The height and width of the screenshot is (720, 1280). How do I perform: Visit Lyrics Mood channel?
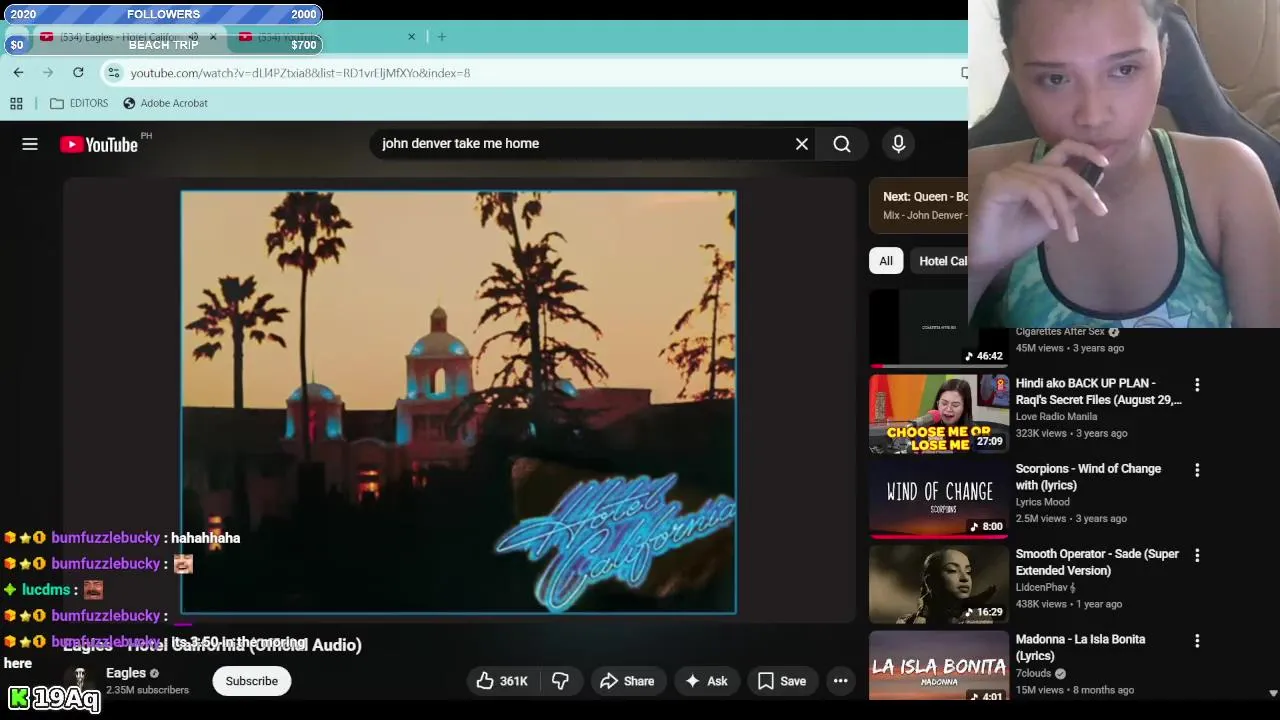1042,502
